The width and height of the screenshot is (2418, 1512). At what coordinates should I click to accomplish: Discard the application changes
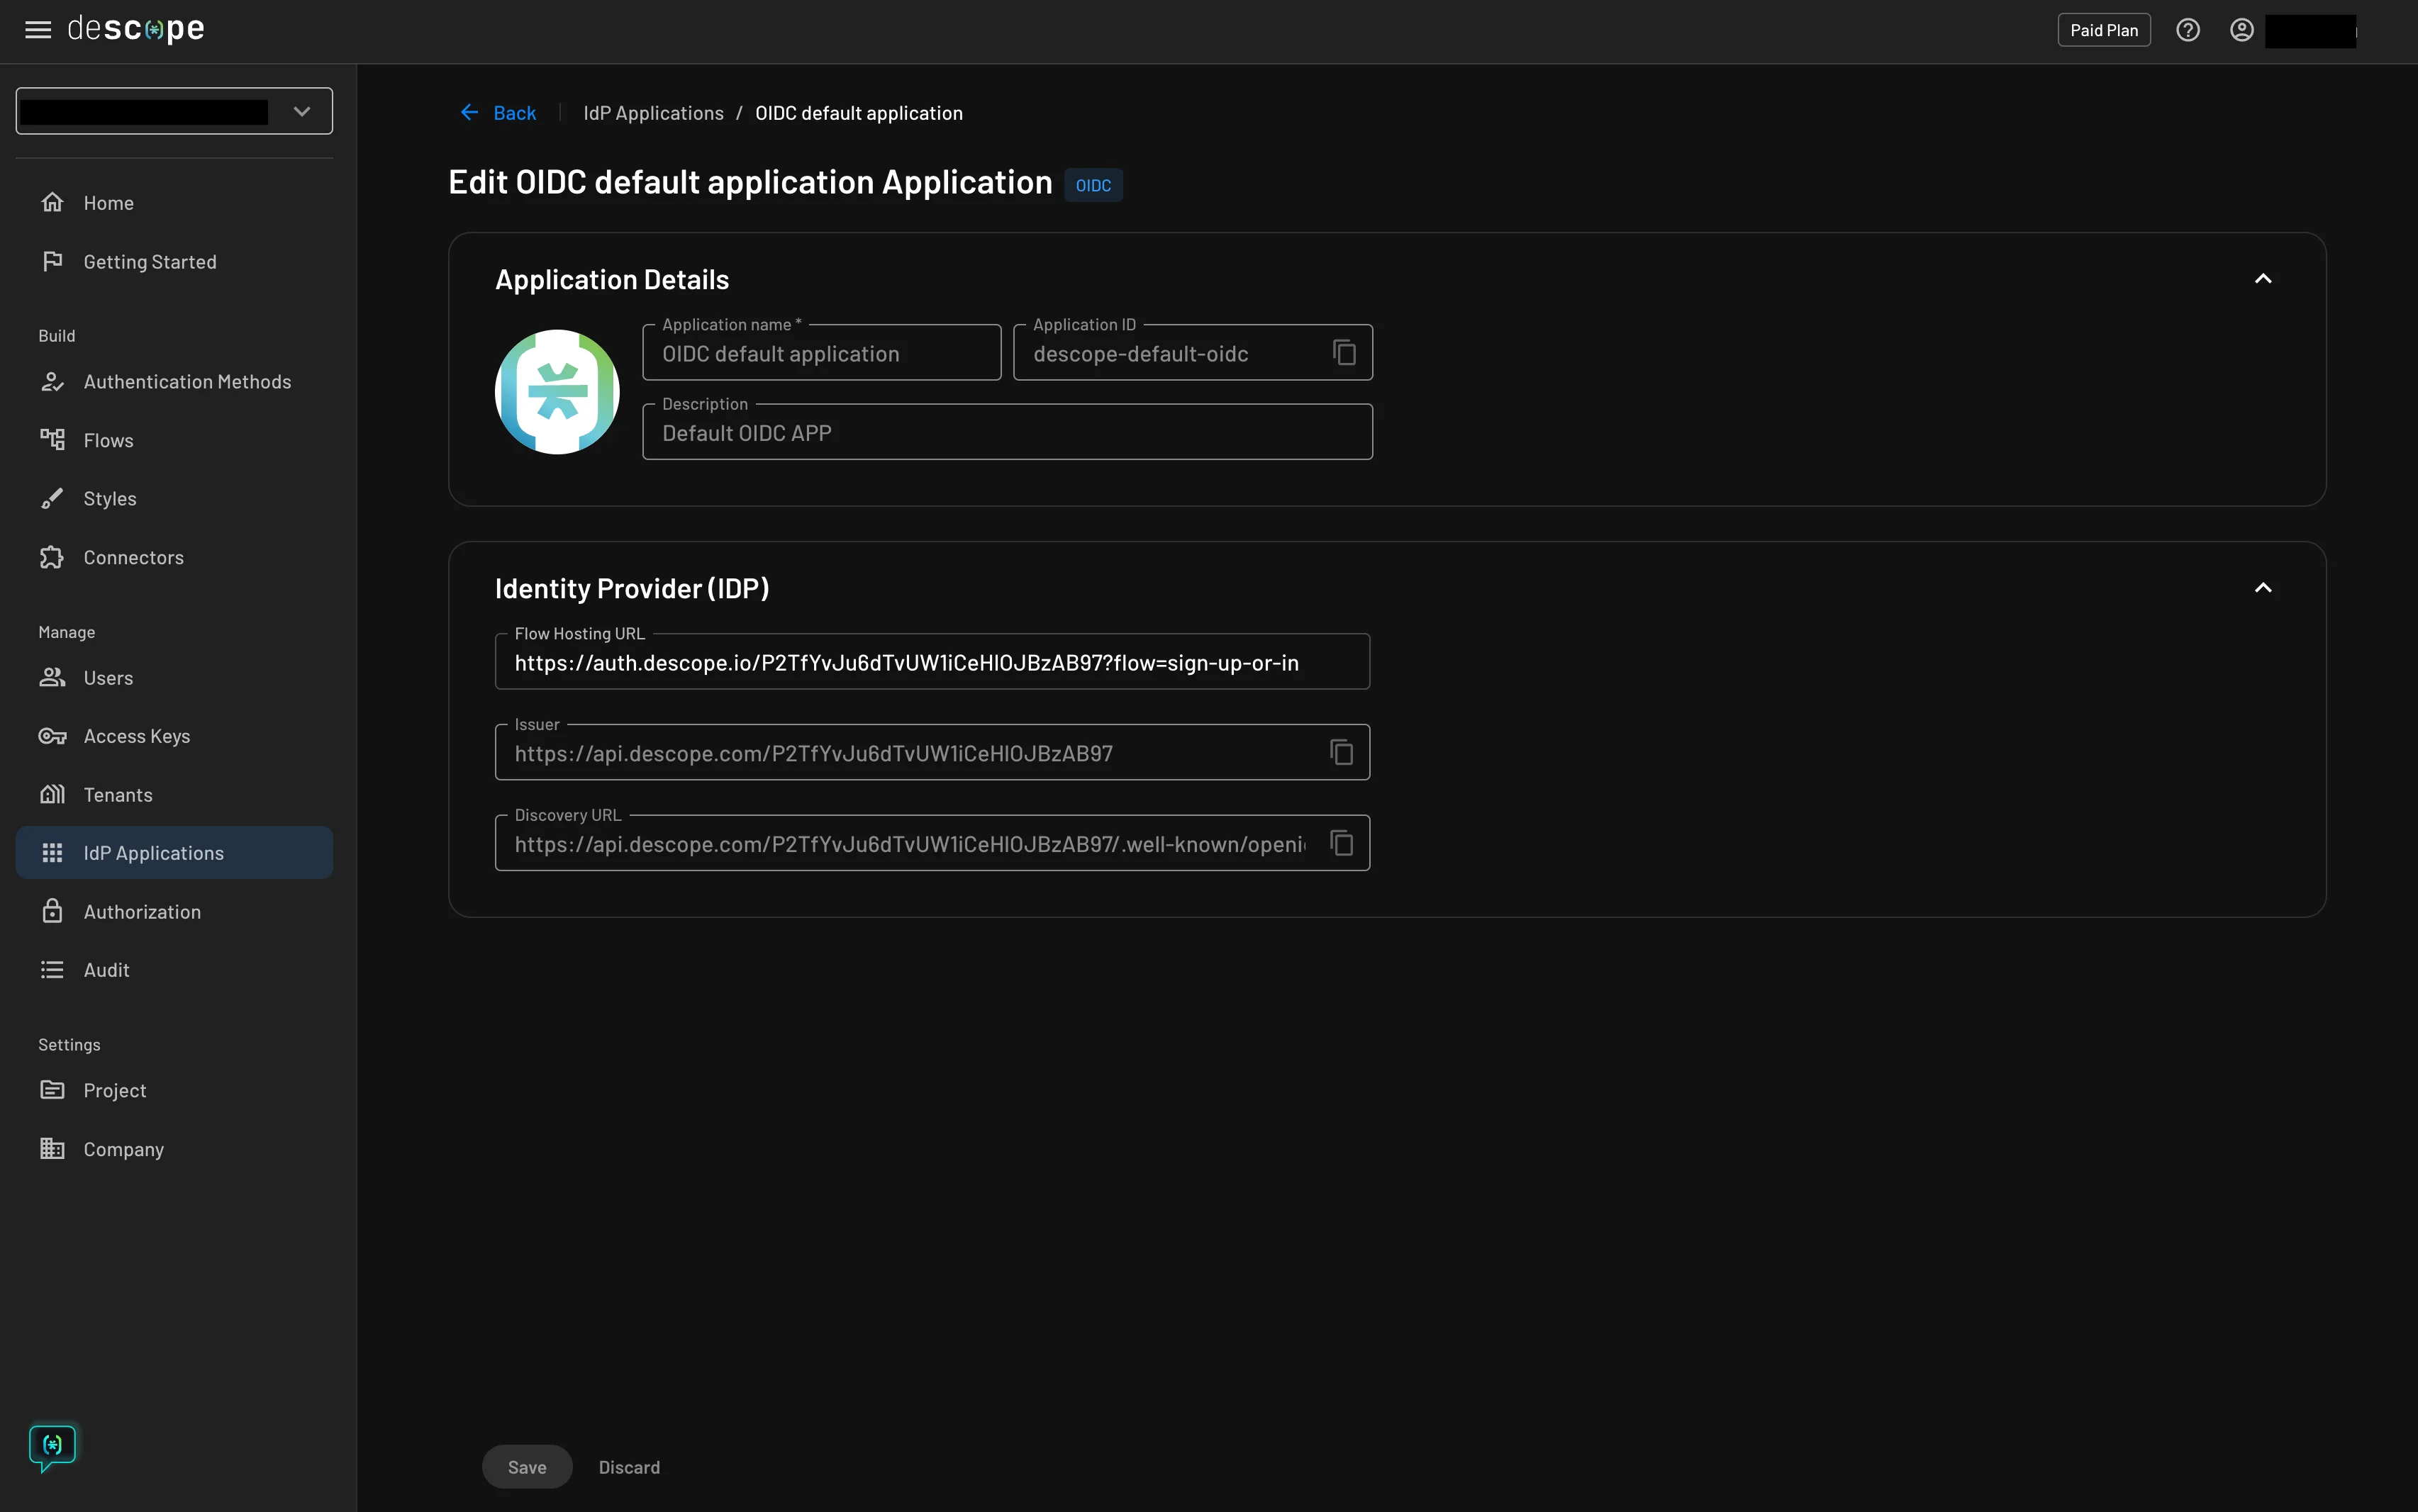click(629, 1467)
